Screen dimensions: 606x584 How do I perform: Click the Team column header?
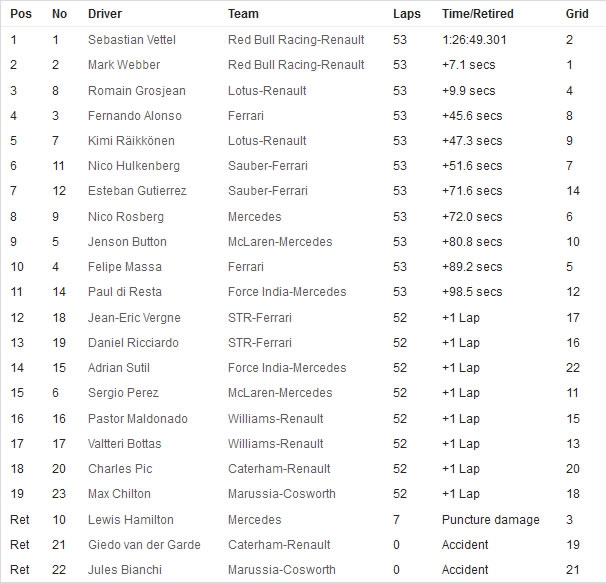tap(243, 14)
